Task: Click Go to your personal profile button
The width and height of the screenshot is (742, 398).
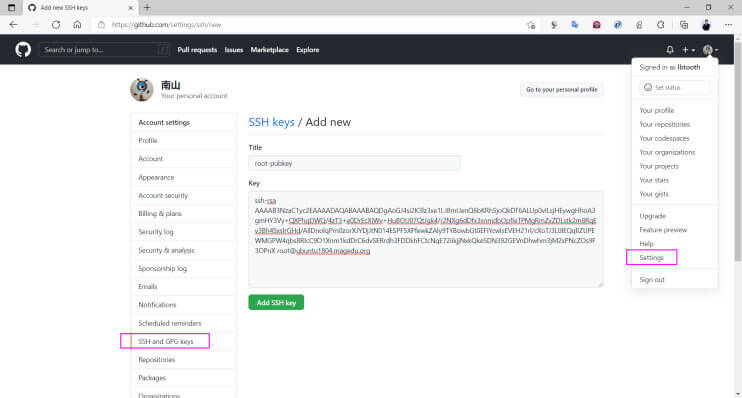Action: point(561,89)
